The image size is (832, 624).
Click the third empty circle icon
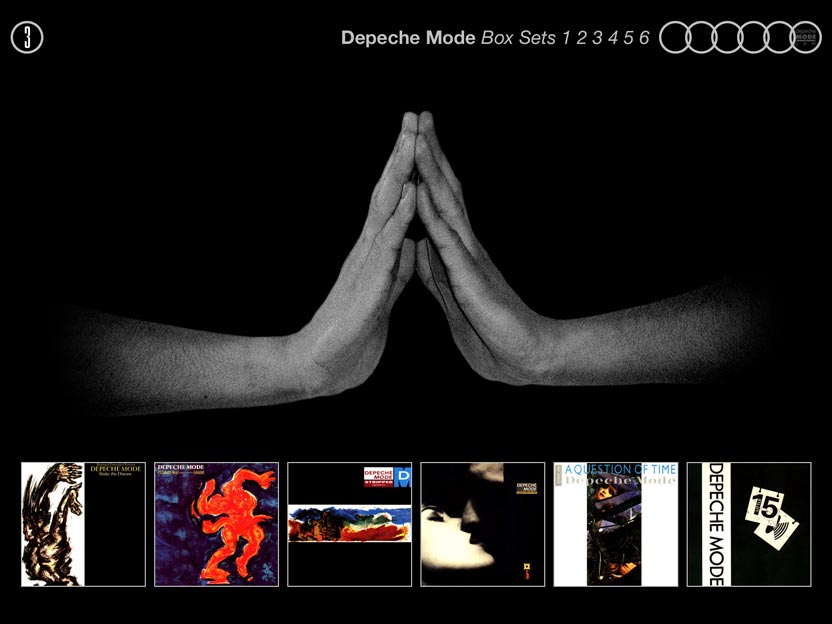click(x=727, y=37)
